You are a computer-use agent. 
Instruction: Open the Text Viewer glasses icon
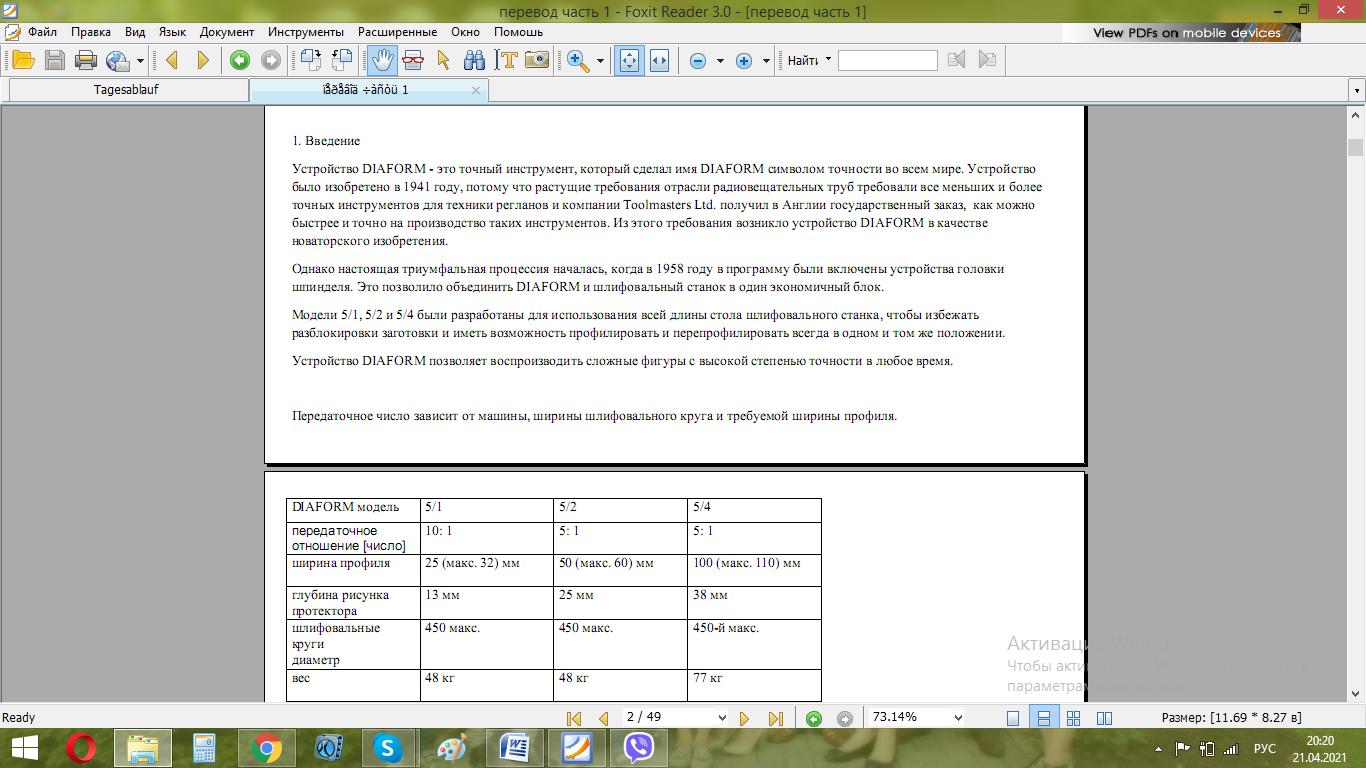tap(413, 60)
